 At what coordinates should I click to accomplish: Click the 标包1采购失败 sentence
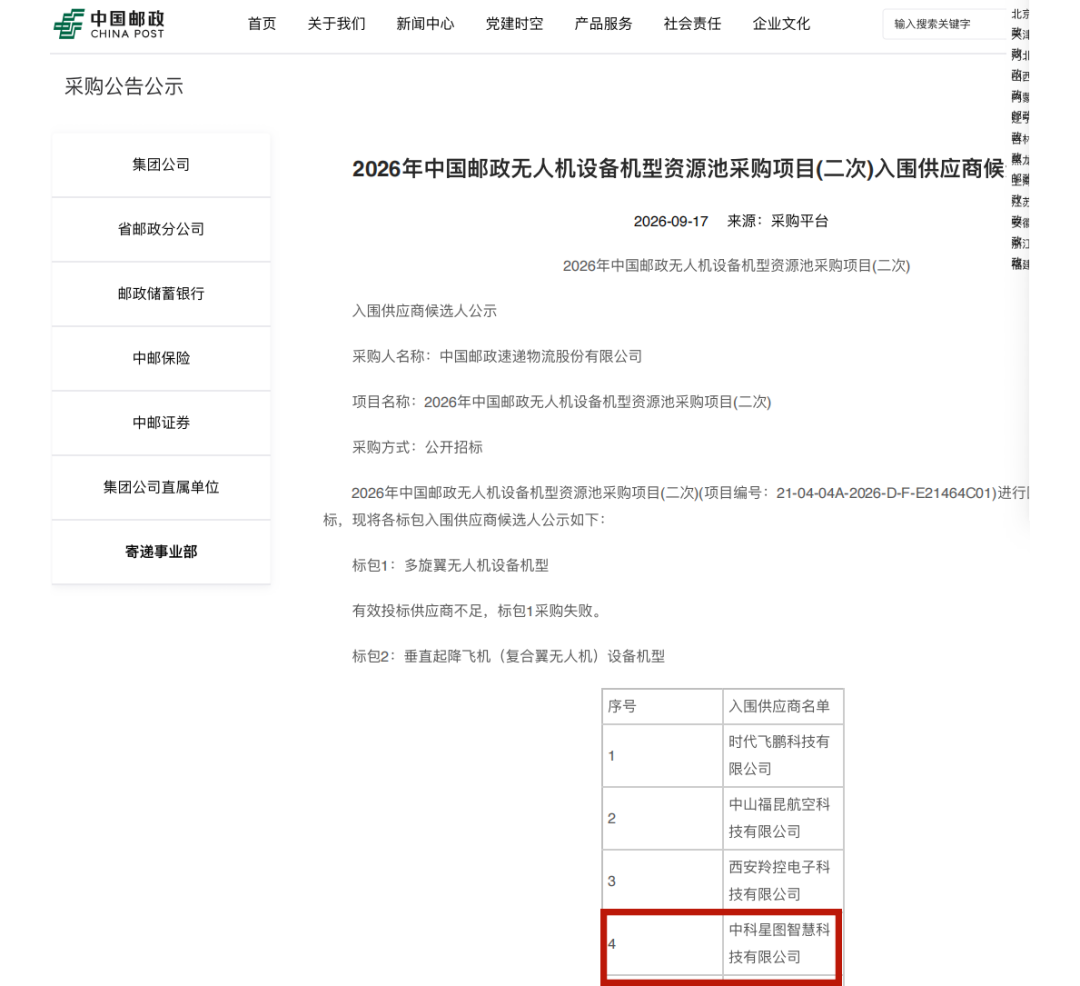(477, 611)
